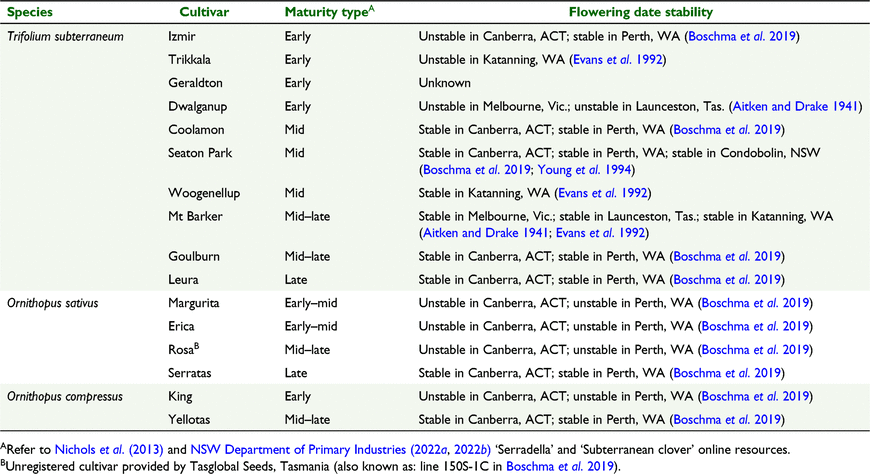Select the Mid-late maturity cell for Yellotas
The image size is (870, 474).
point(307,420)
